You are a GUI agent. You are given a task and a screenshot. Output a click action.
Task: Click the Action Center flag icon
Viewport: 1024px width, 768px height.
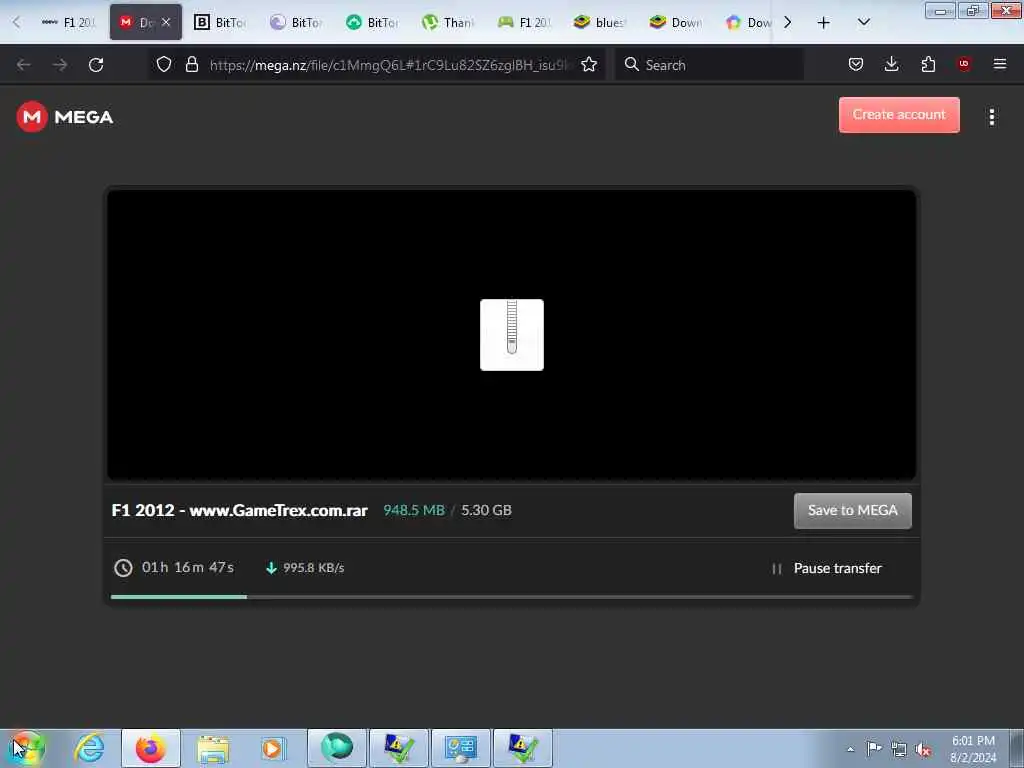coord(874,749)
